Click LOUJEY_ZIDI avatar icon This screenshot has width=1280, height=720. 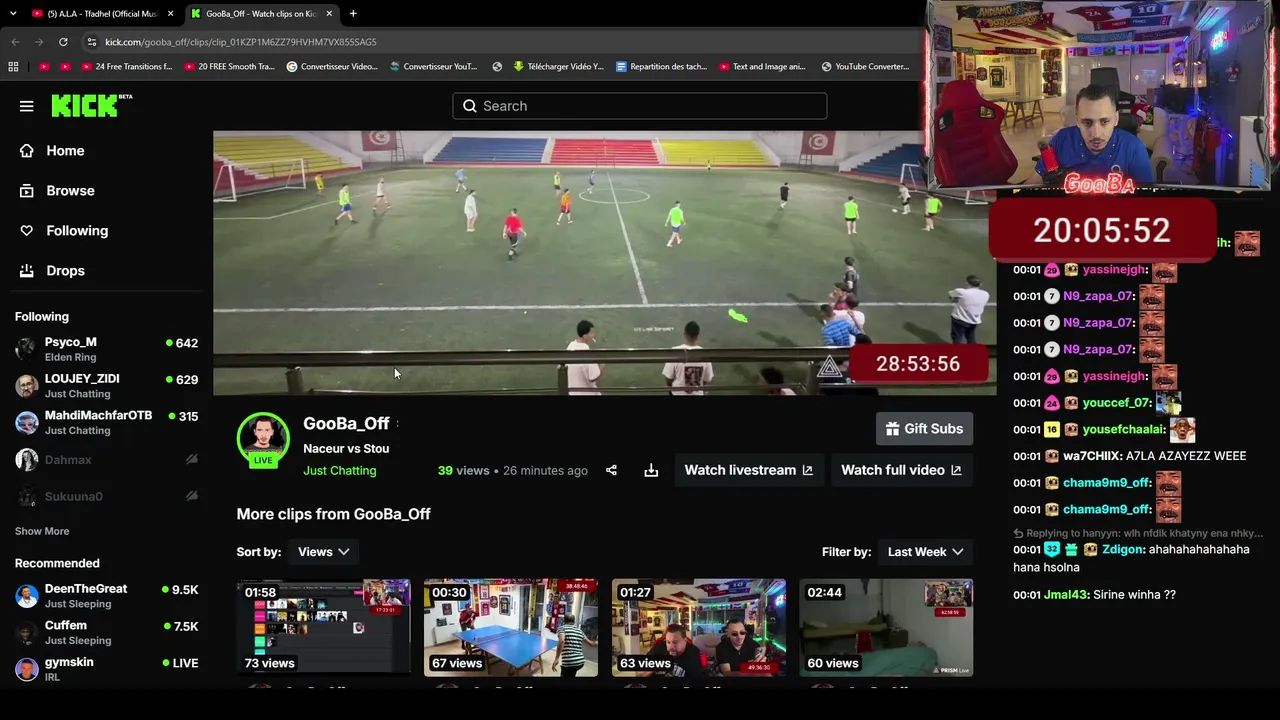[x=27, y=386]
